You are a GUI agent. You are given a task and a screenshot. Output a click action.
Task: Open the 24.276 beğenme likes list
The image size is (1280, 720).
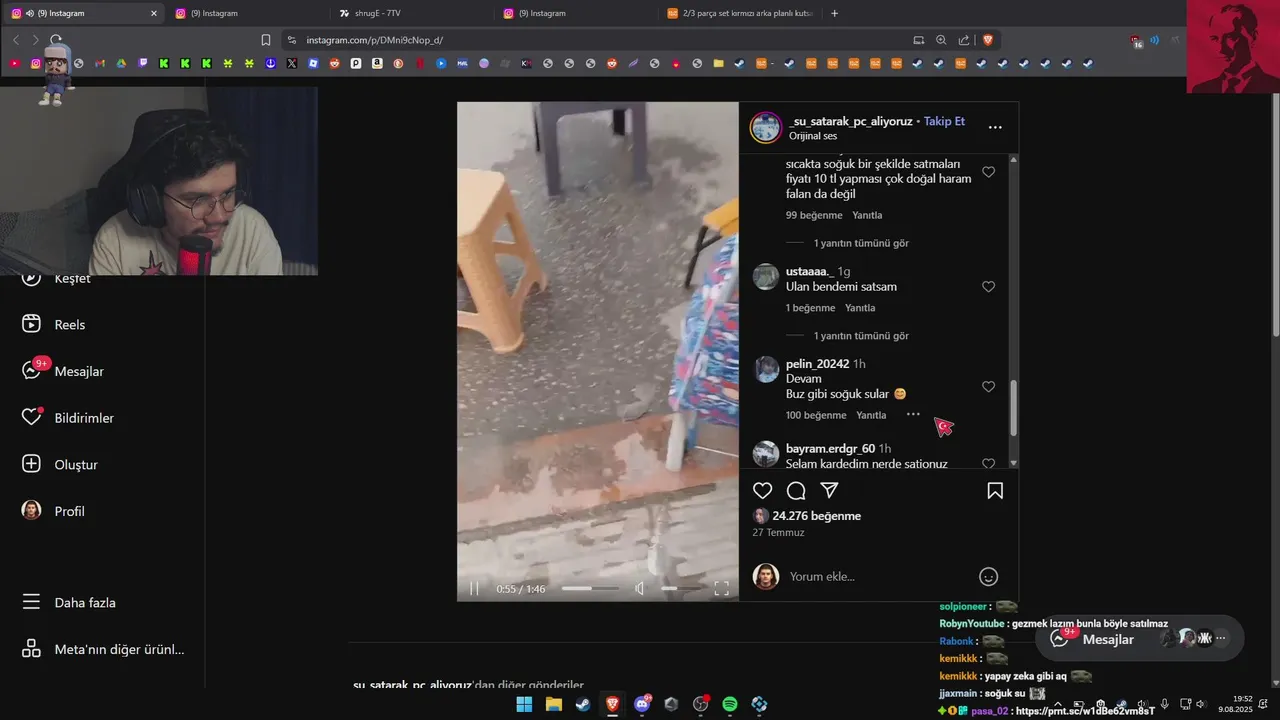(816, 516)
